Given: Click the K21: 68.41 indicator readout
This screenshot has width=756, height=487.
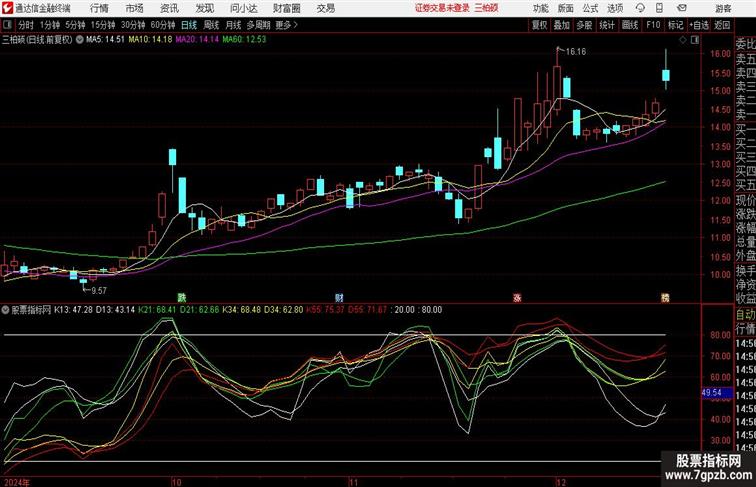Looking at the screenshot, I should 157,310.
